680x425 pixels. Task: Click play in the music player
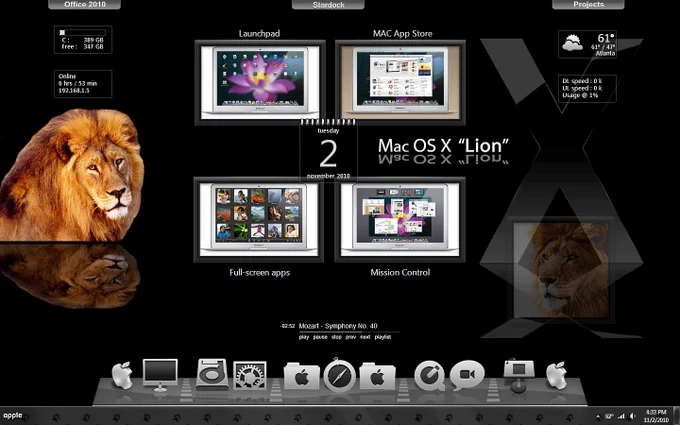304,337
